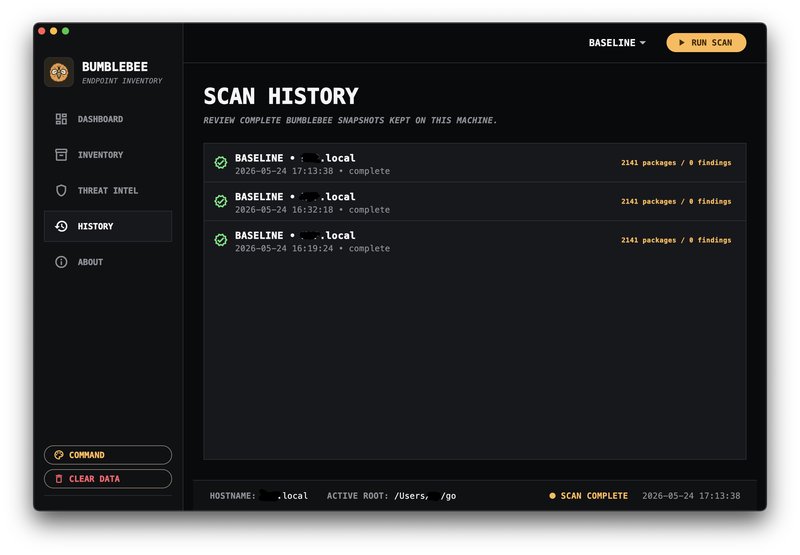Click the trash icon in Clear Data
800x555 pixels.
click(59, 478)
